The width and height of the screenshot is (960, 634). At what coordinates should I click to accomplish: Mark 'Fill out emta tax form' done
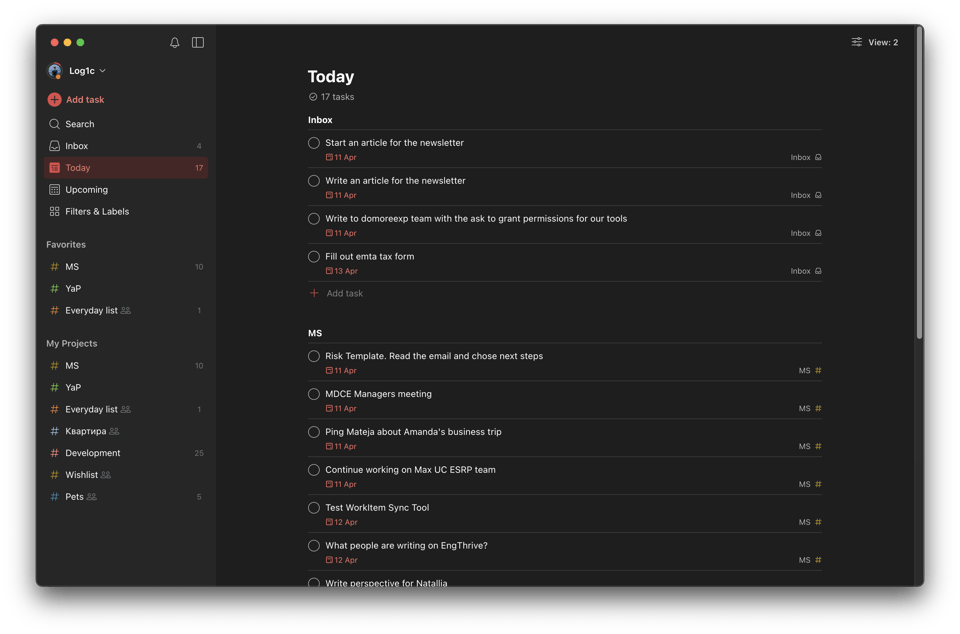pyautogui.click(x=314, y=257)
